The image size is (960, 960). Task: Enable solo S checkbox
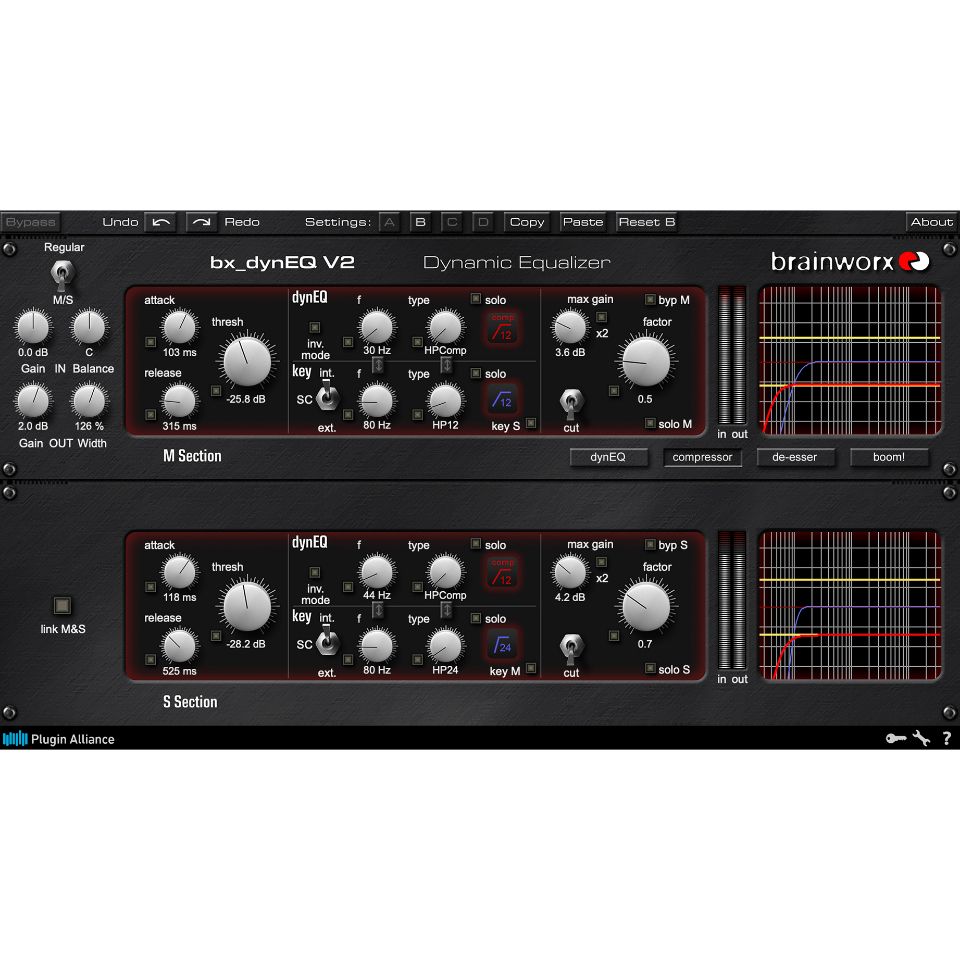pos(650,668)
